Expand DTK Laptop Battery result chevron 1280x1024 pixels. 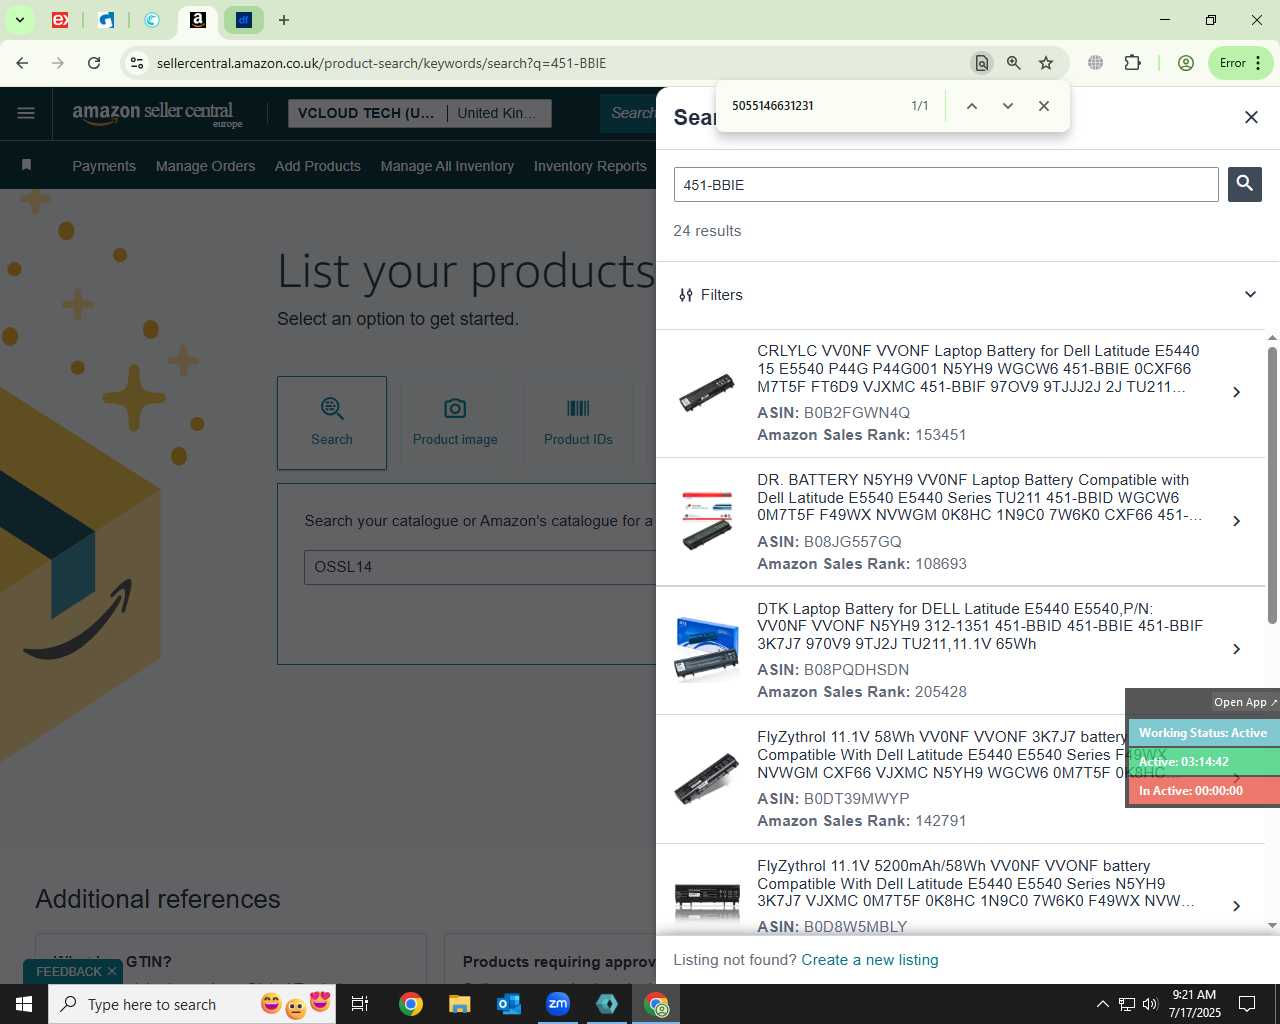click(x=1237, y=650)
